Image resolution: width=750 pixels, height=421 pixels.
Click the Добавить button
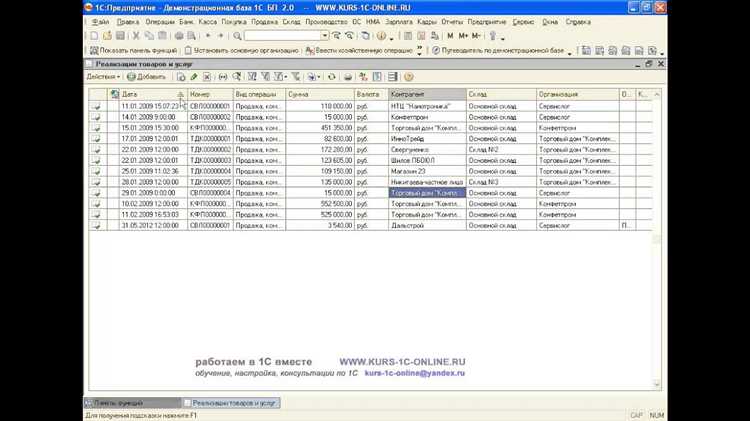point(146,77)
